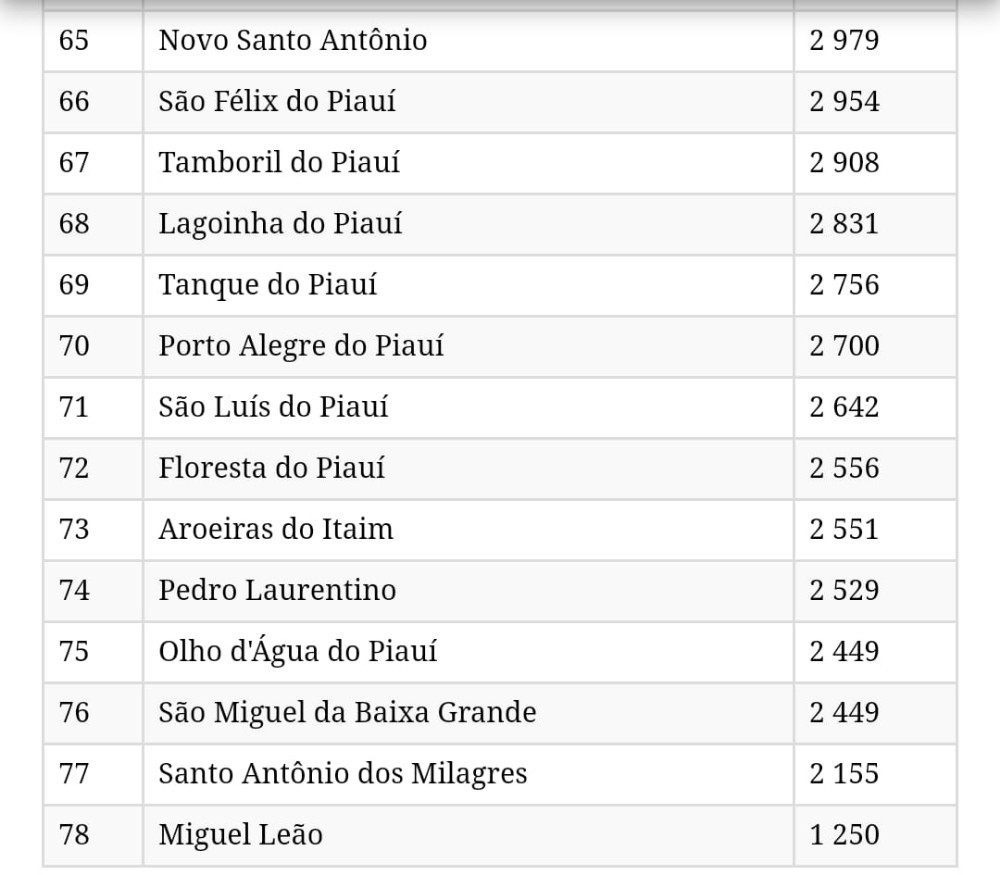Click Porto Alegre do Piauí entry
1000x875 pixels.
tap(301, 346)
